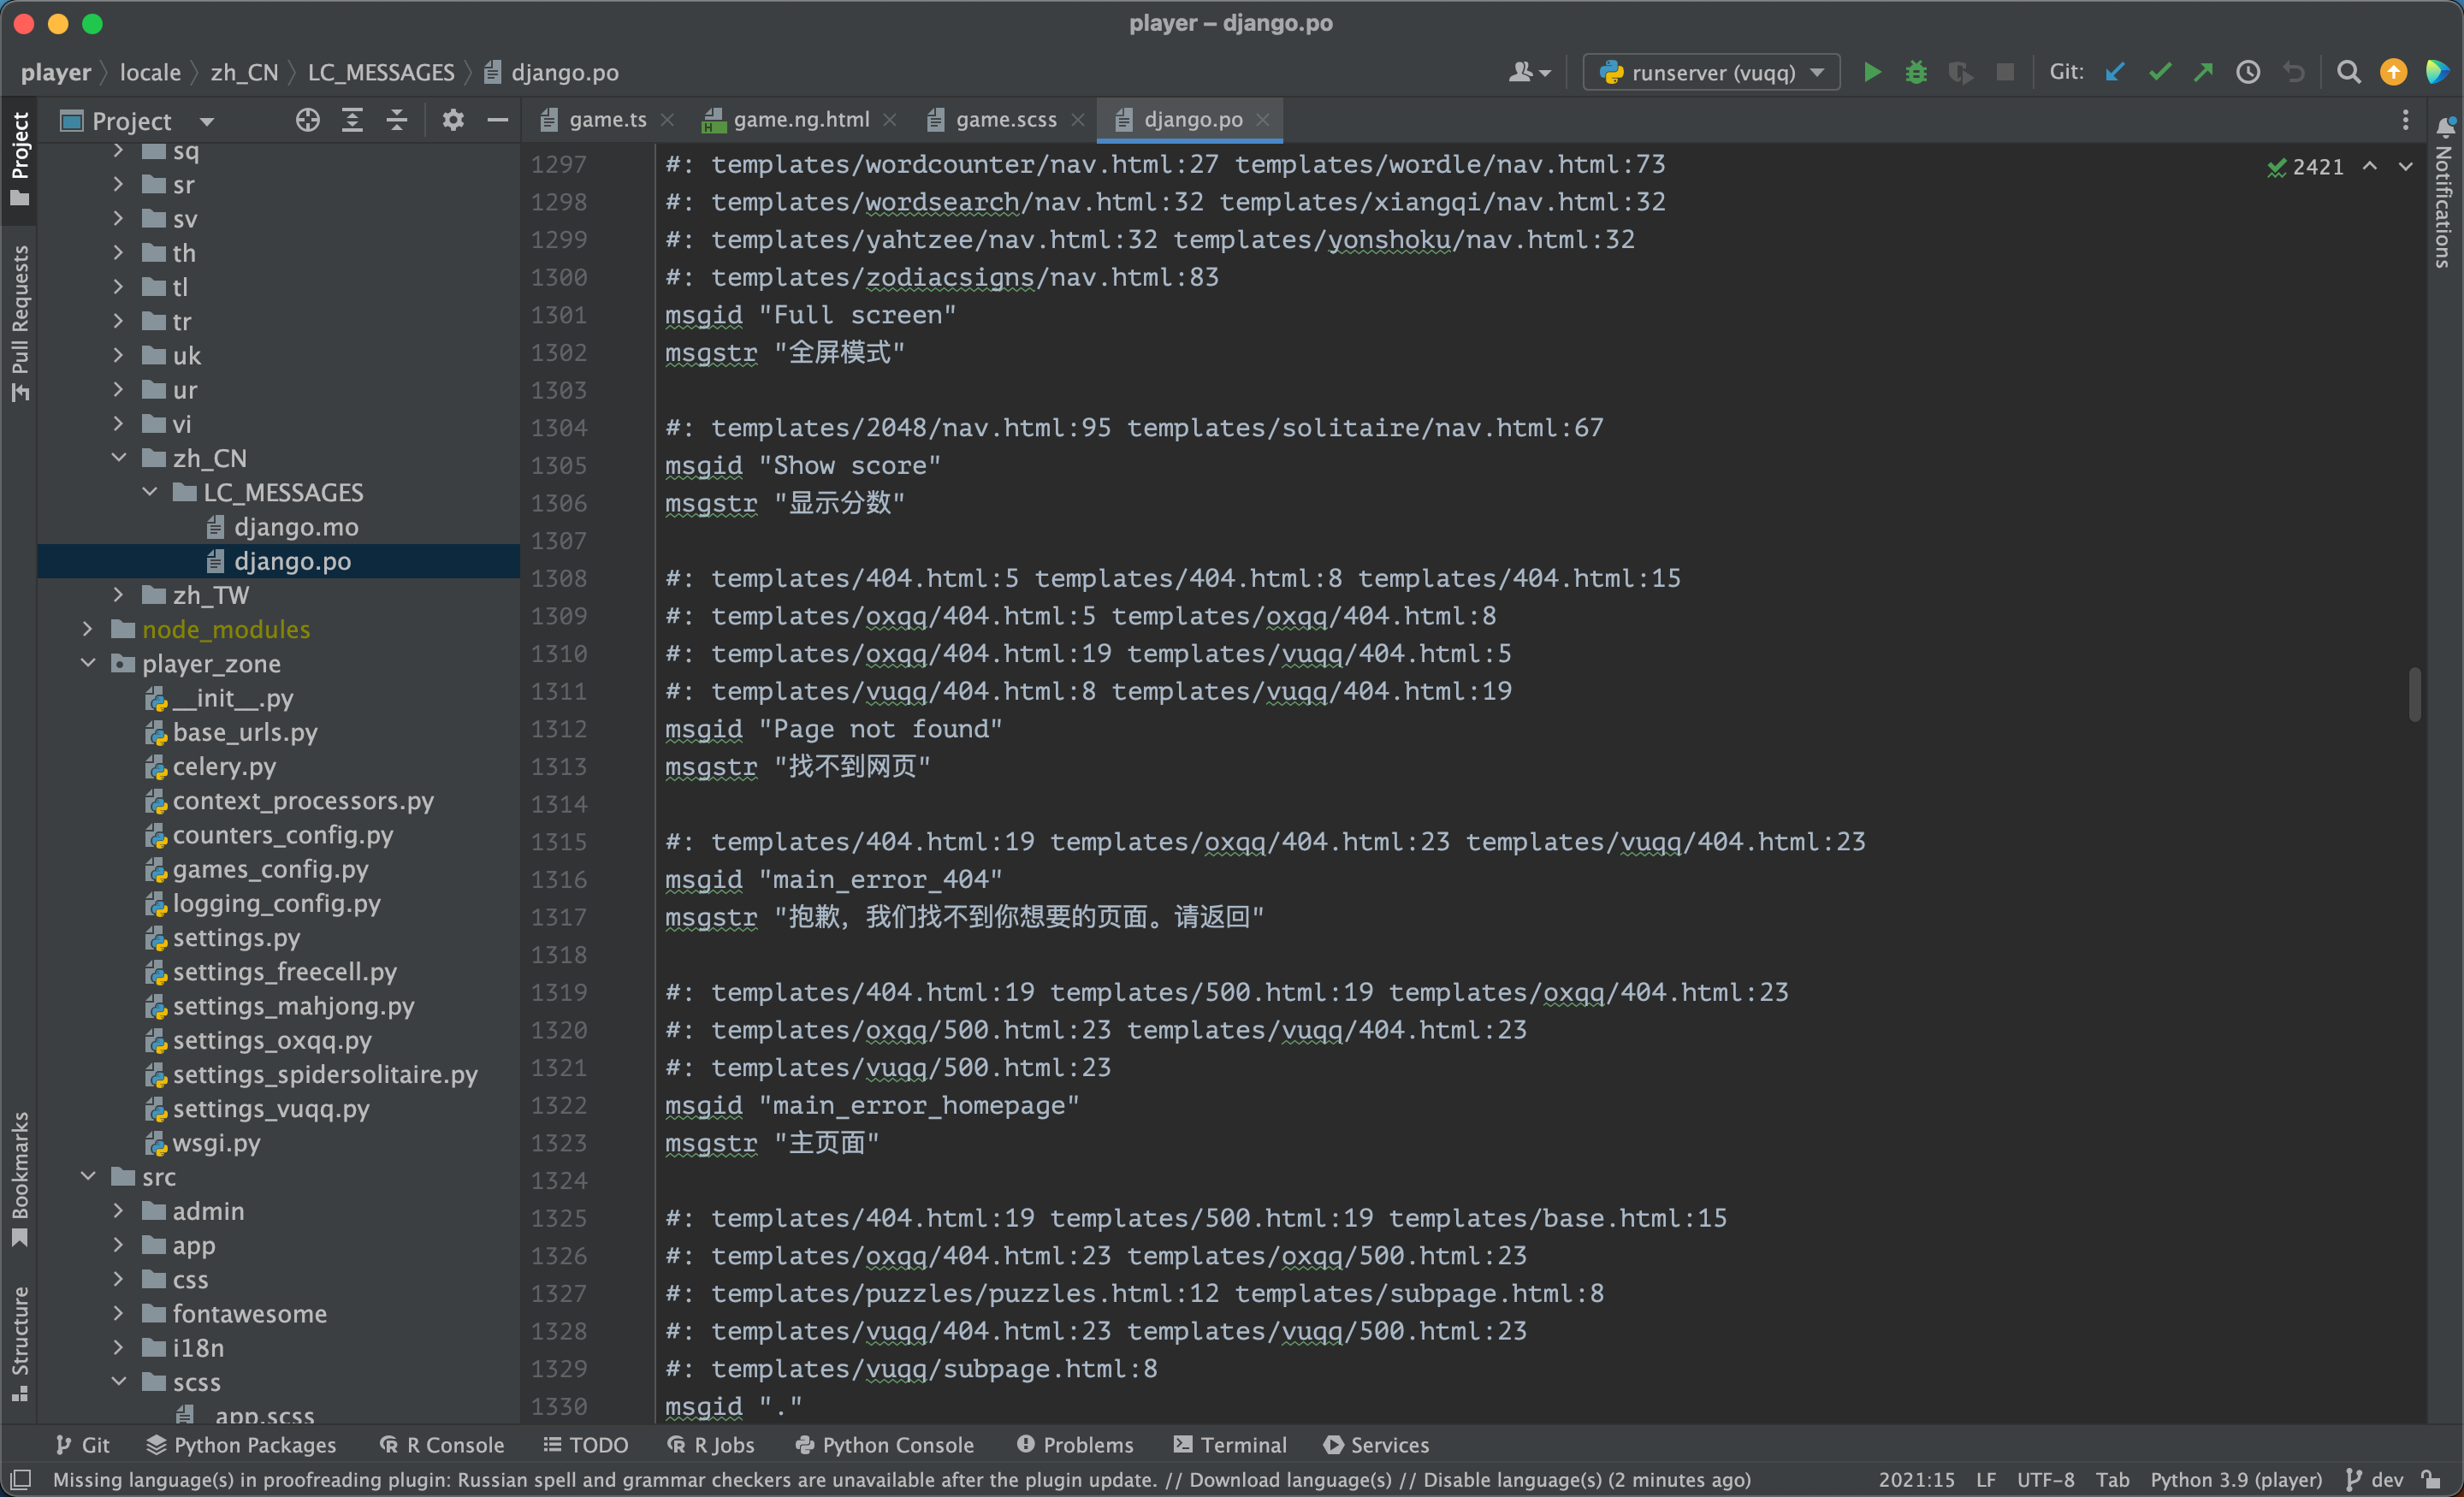Expand the zh_TW folder

(x=118, y=595)
